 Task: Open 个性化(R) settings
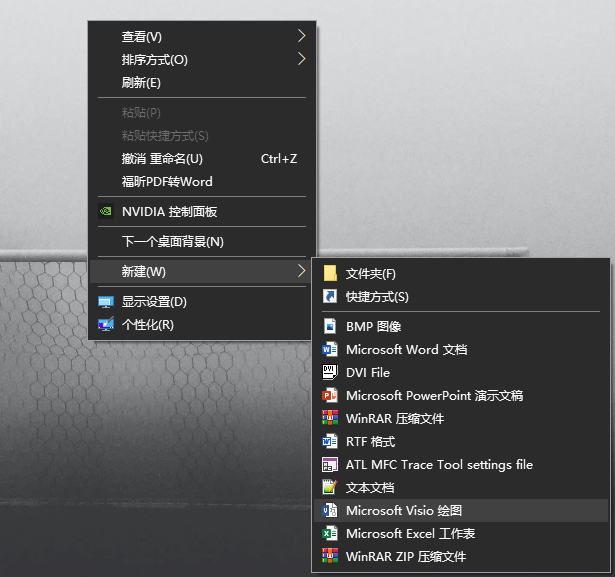pyautogui.click(x=202, y=325)
